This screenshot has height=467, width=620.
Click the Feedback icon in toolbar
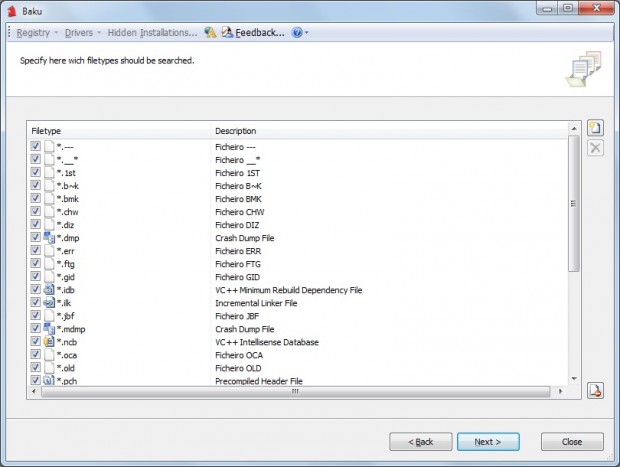[x=227, y=32]
